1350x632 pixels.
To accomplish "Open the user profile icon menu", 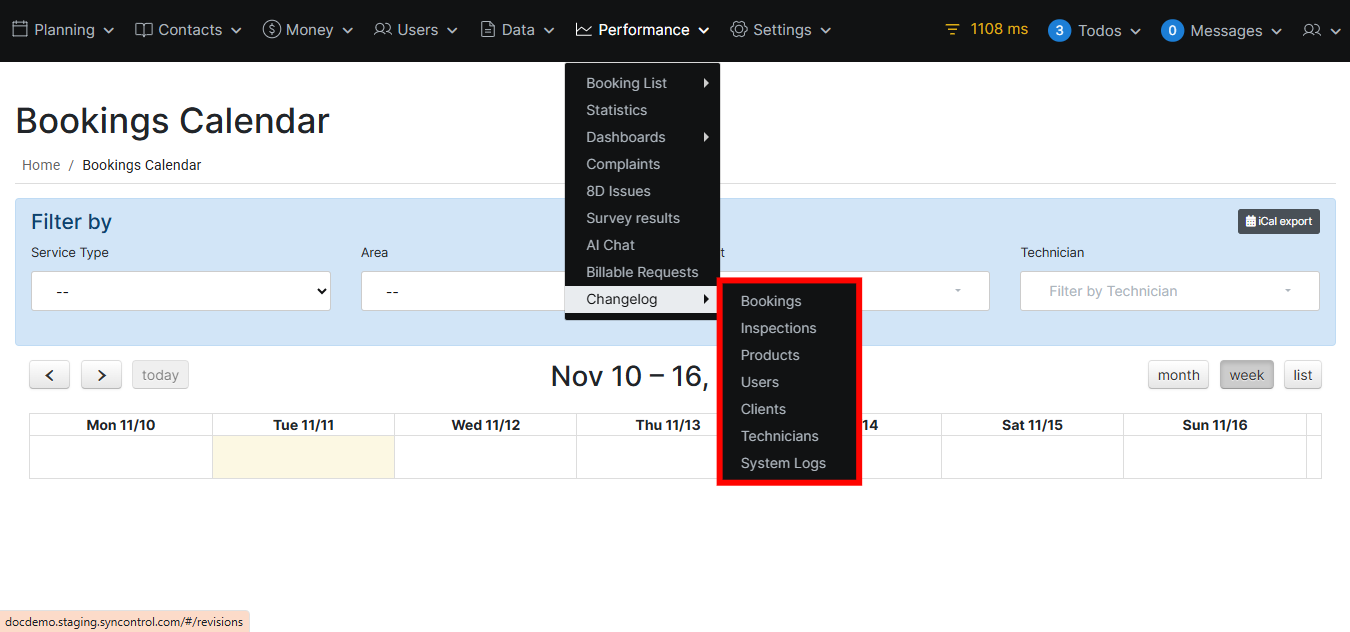I will [1320, 31].
